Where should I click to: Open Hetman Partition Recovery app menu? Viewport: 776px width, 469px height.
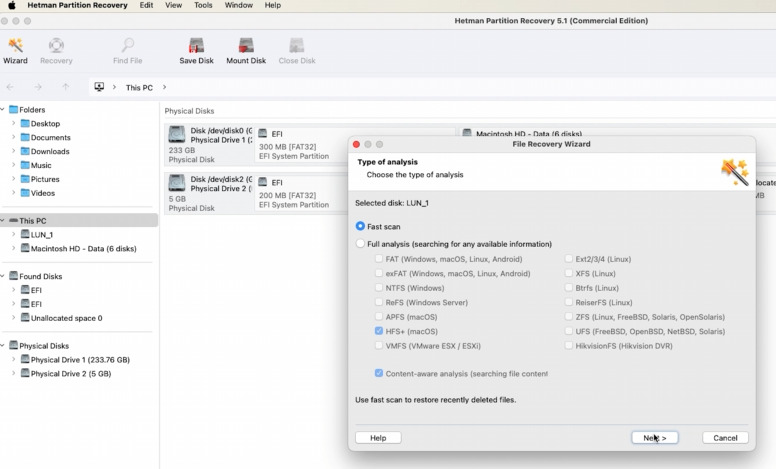pyautogui.click(x=77, y=5)
